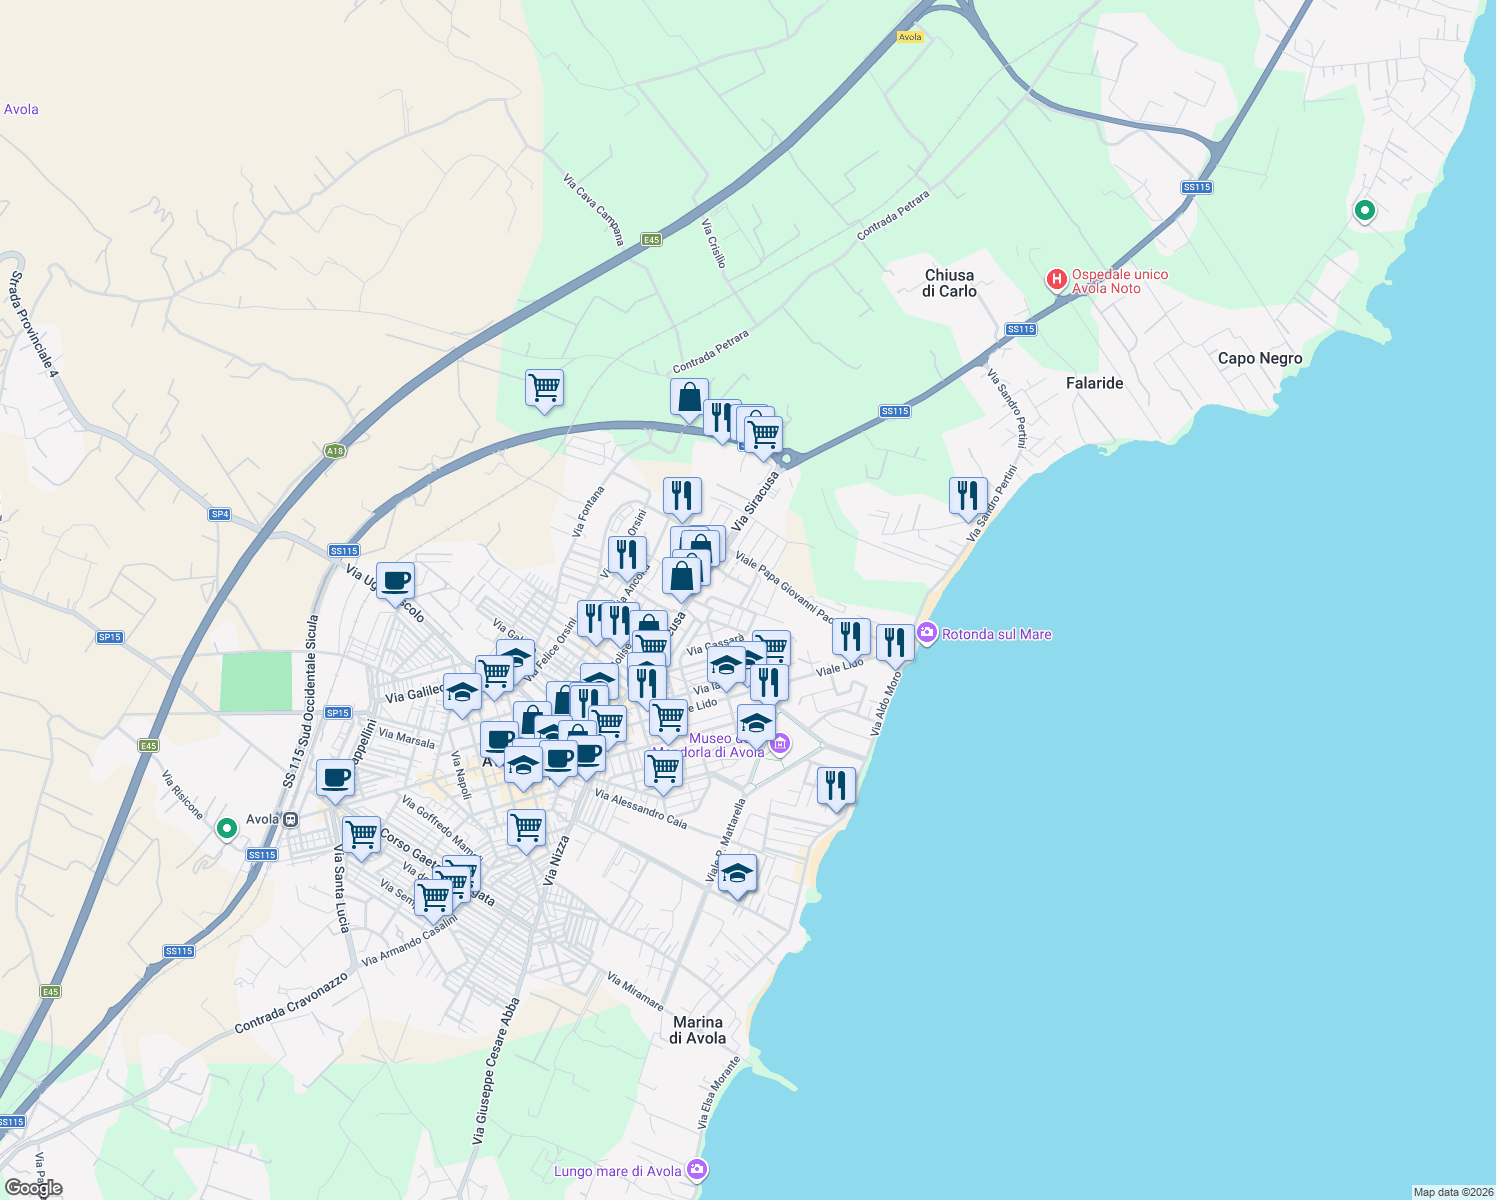Open the Museo della Mandorla di Avola marker
The image size is (1496, 1200).
coord(780,744)
